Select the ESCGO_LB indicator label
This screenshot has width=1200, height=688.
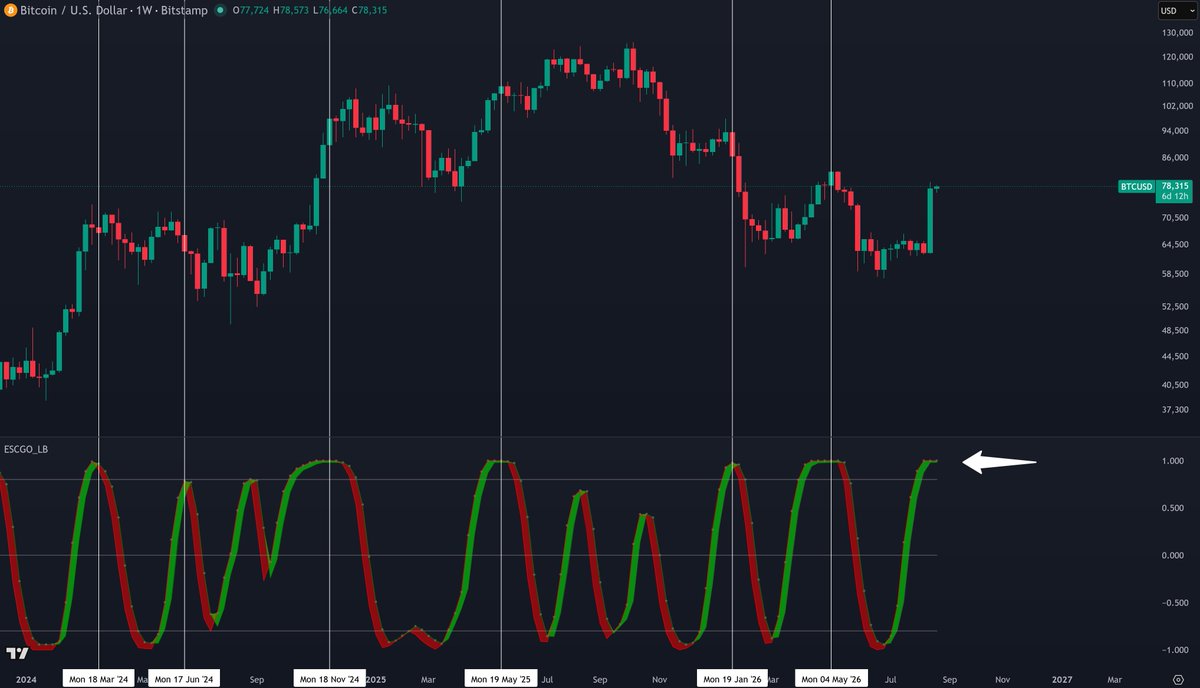(25, 449)
